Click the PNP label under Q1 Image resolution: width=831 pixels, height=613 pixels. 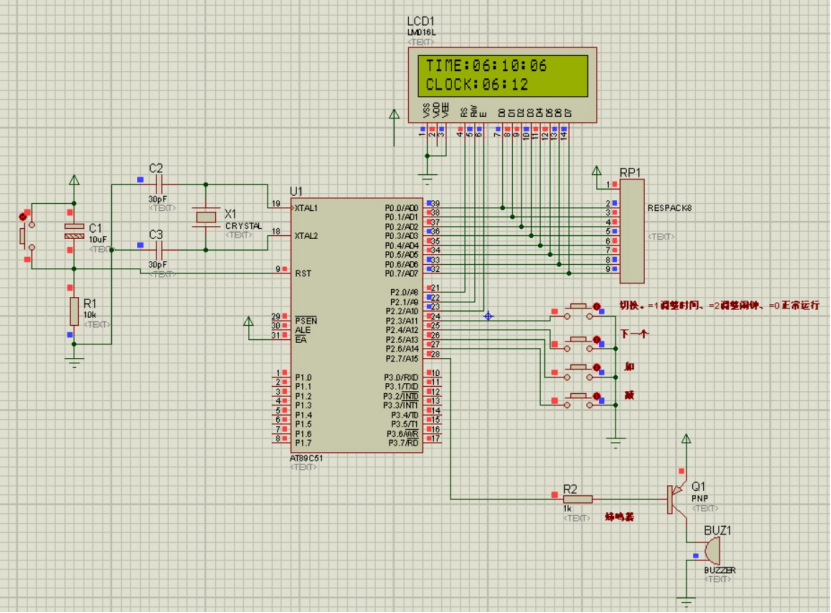coord(700,499)
